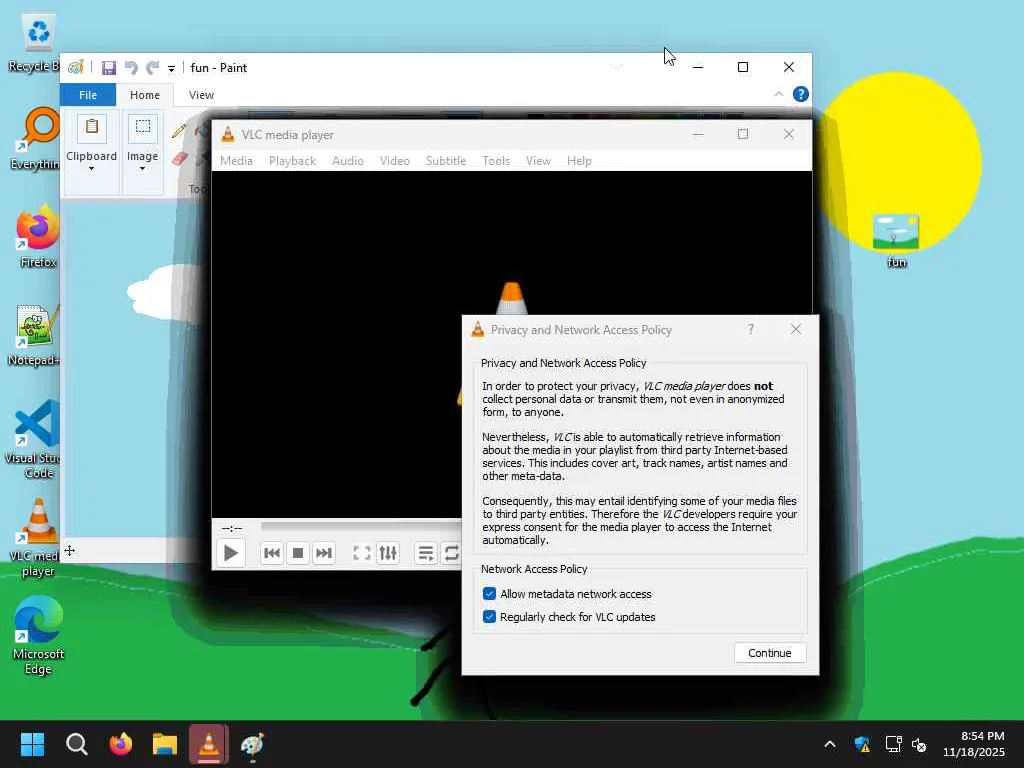Toggle "Regularly check for VLC updates" checkbox
This screenshot has width=1024, height=768.
489,616
